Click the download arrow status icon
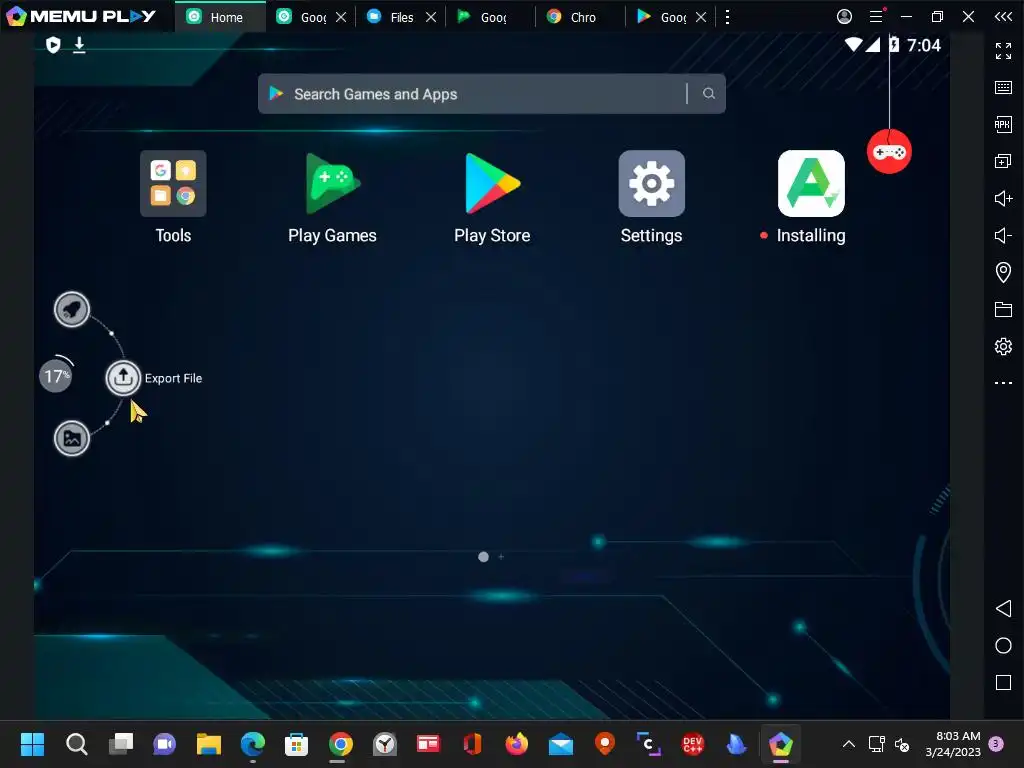The height and width of the screenshot is (768, 1024). [79, 44]
